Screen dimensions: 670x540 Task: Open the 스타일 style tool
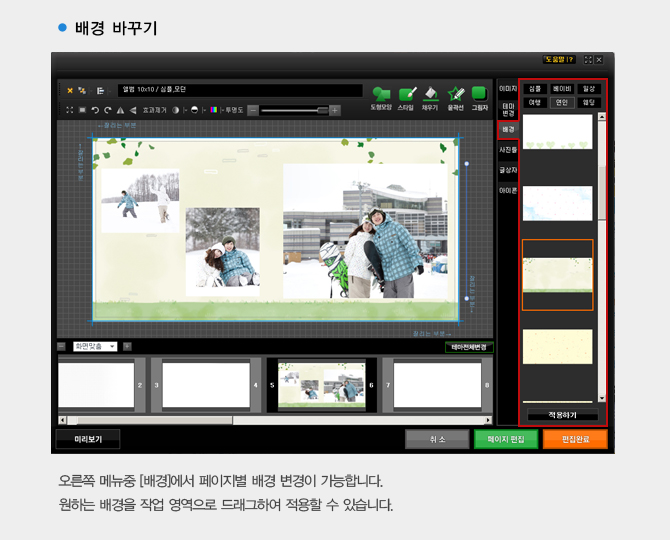click(x=406, y=99)
